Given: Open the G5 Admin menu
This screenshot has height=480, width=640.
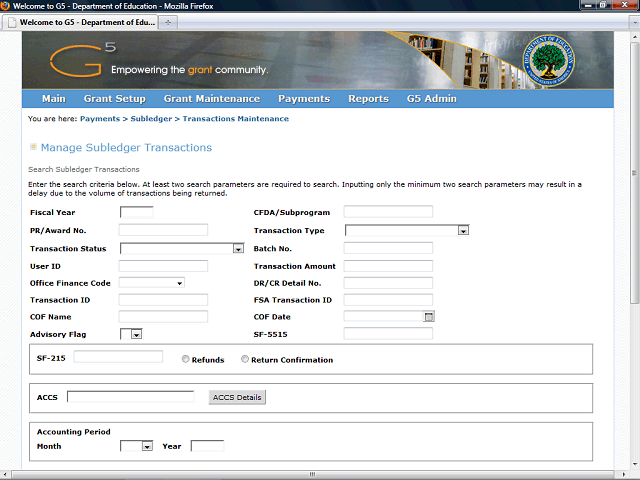Looking at the screenshot, I should pos(431,99).
